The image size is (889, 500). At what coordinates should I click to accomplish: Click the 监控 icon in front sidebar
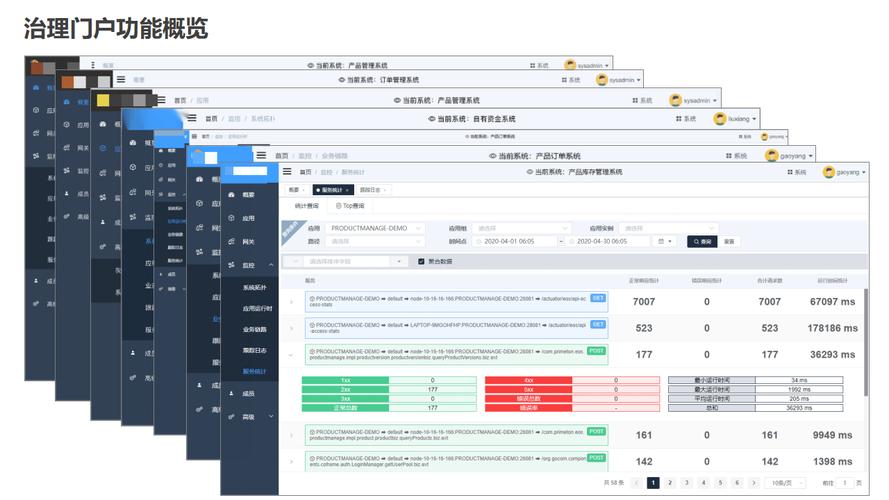pos(231,265)
